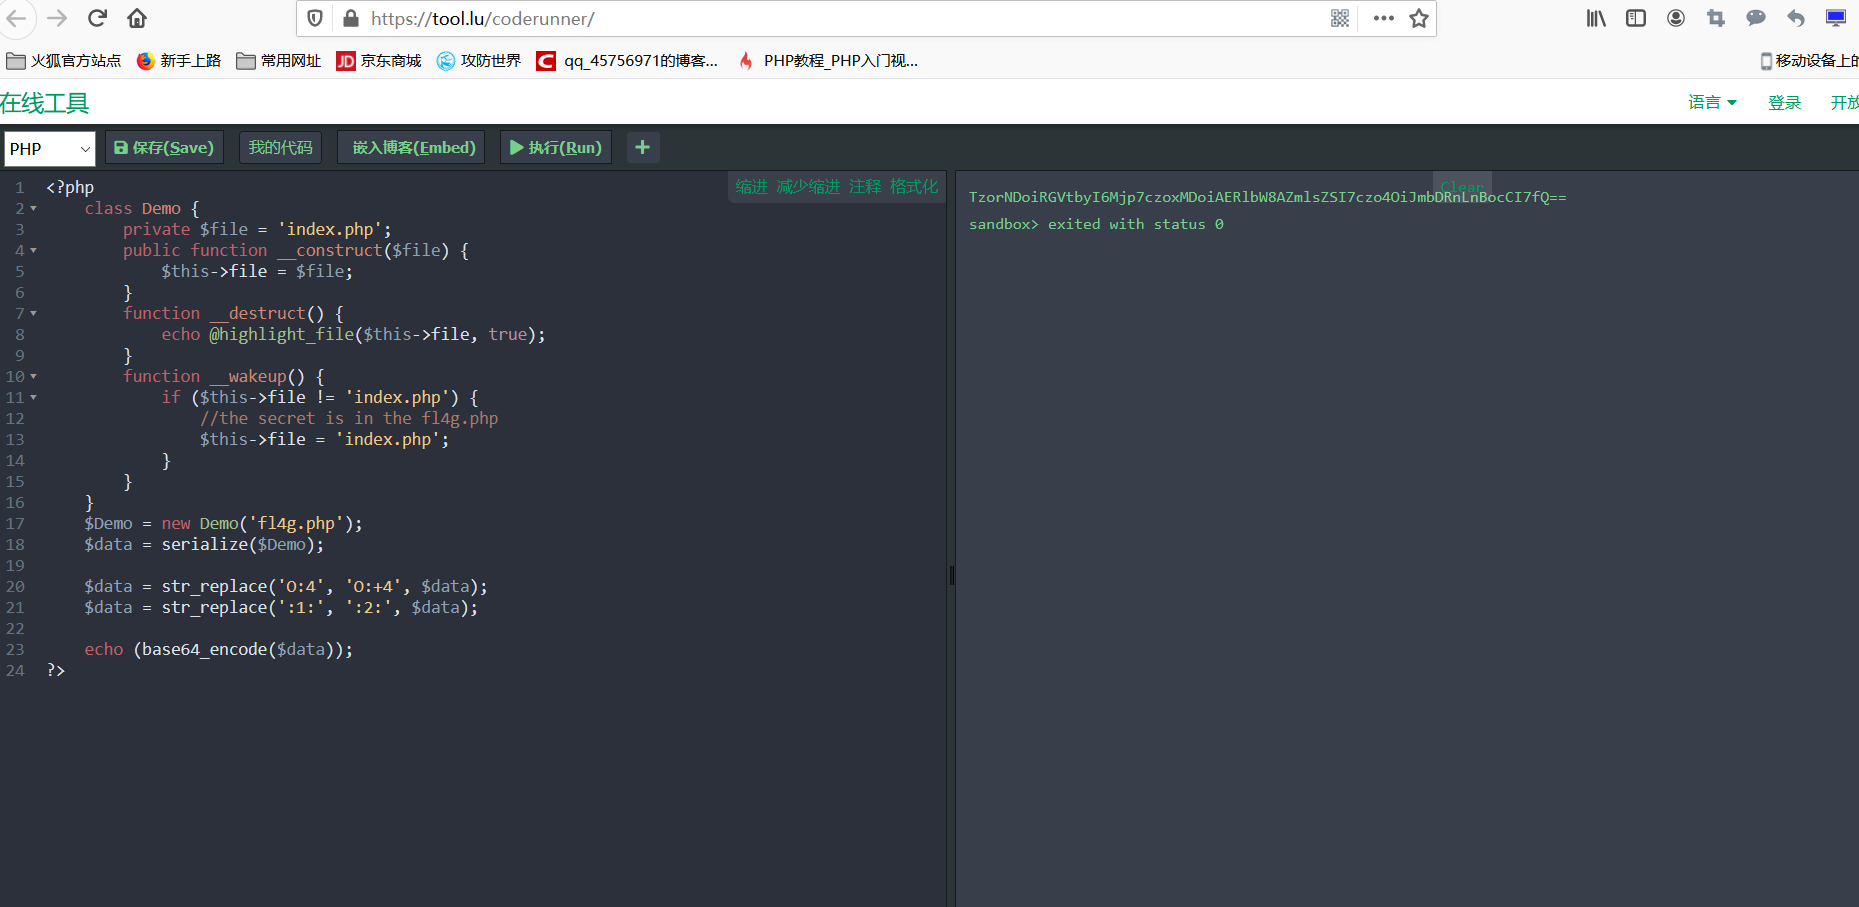
Task: Click 注释 comment action
Action: tap(865, 186)
